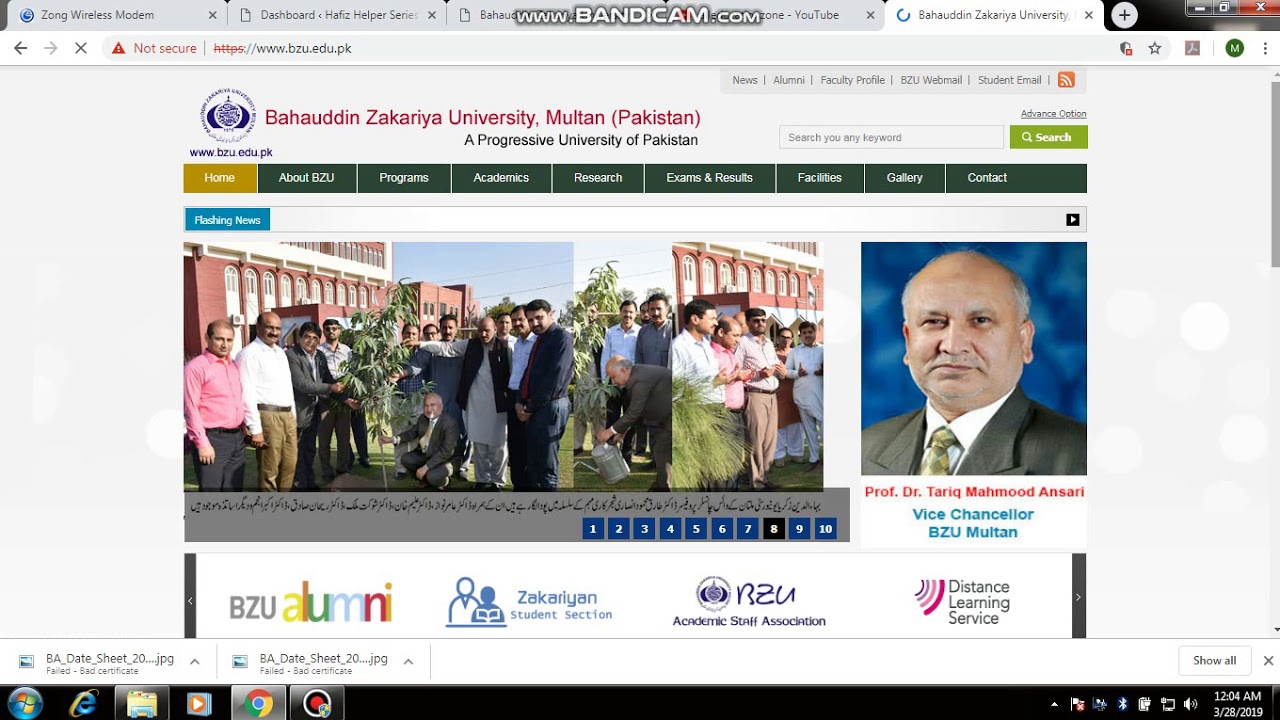This screenshot has width=1280, height=720.
Task: Open Advance Option link
Action: [x=1054, y=114]
